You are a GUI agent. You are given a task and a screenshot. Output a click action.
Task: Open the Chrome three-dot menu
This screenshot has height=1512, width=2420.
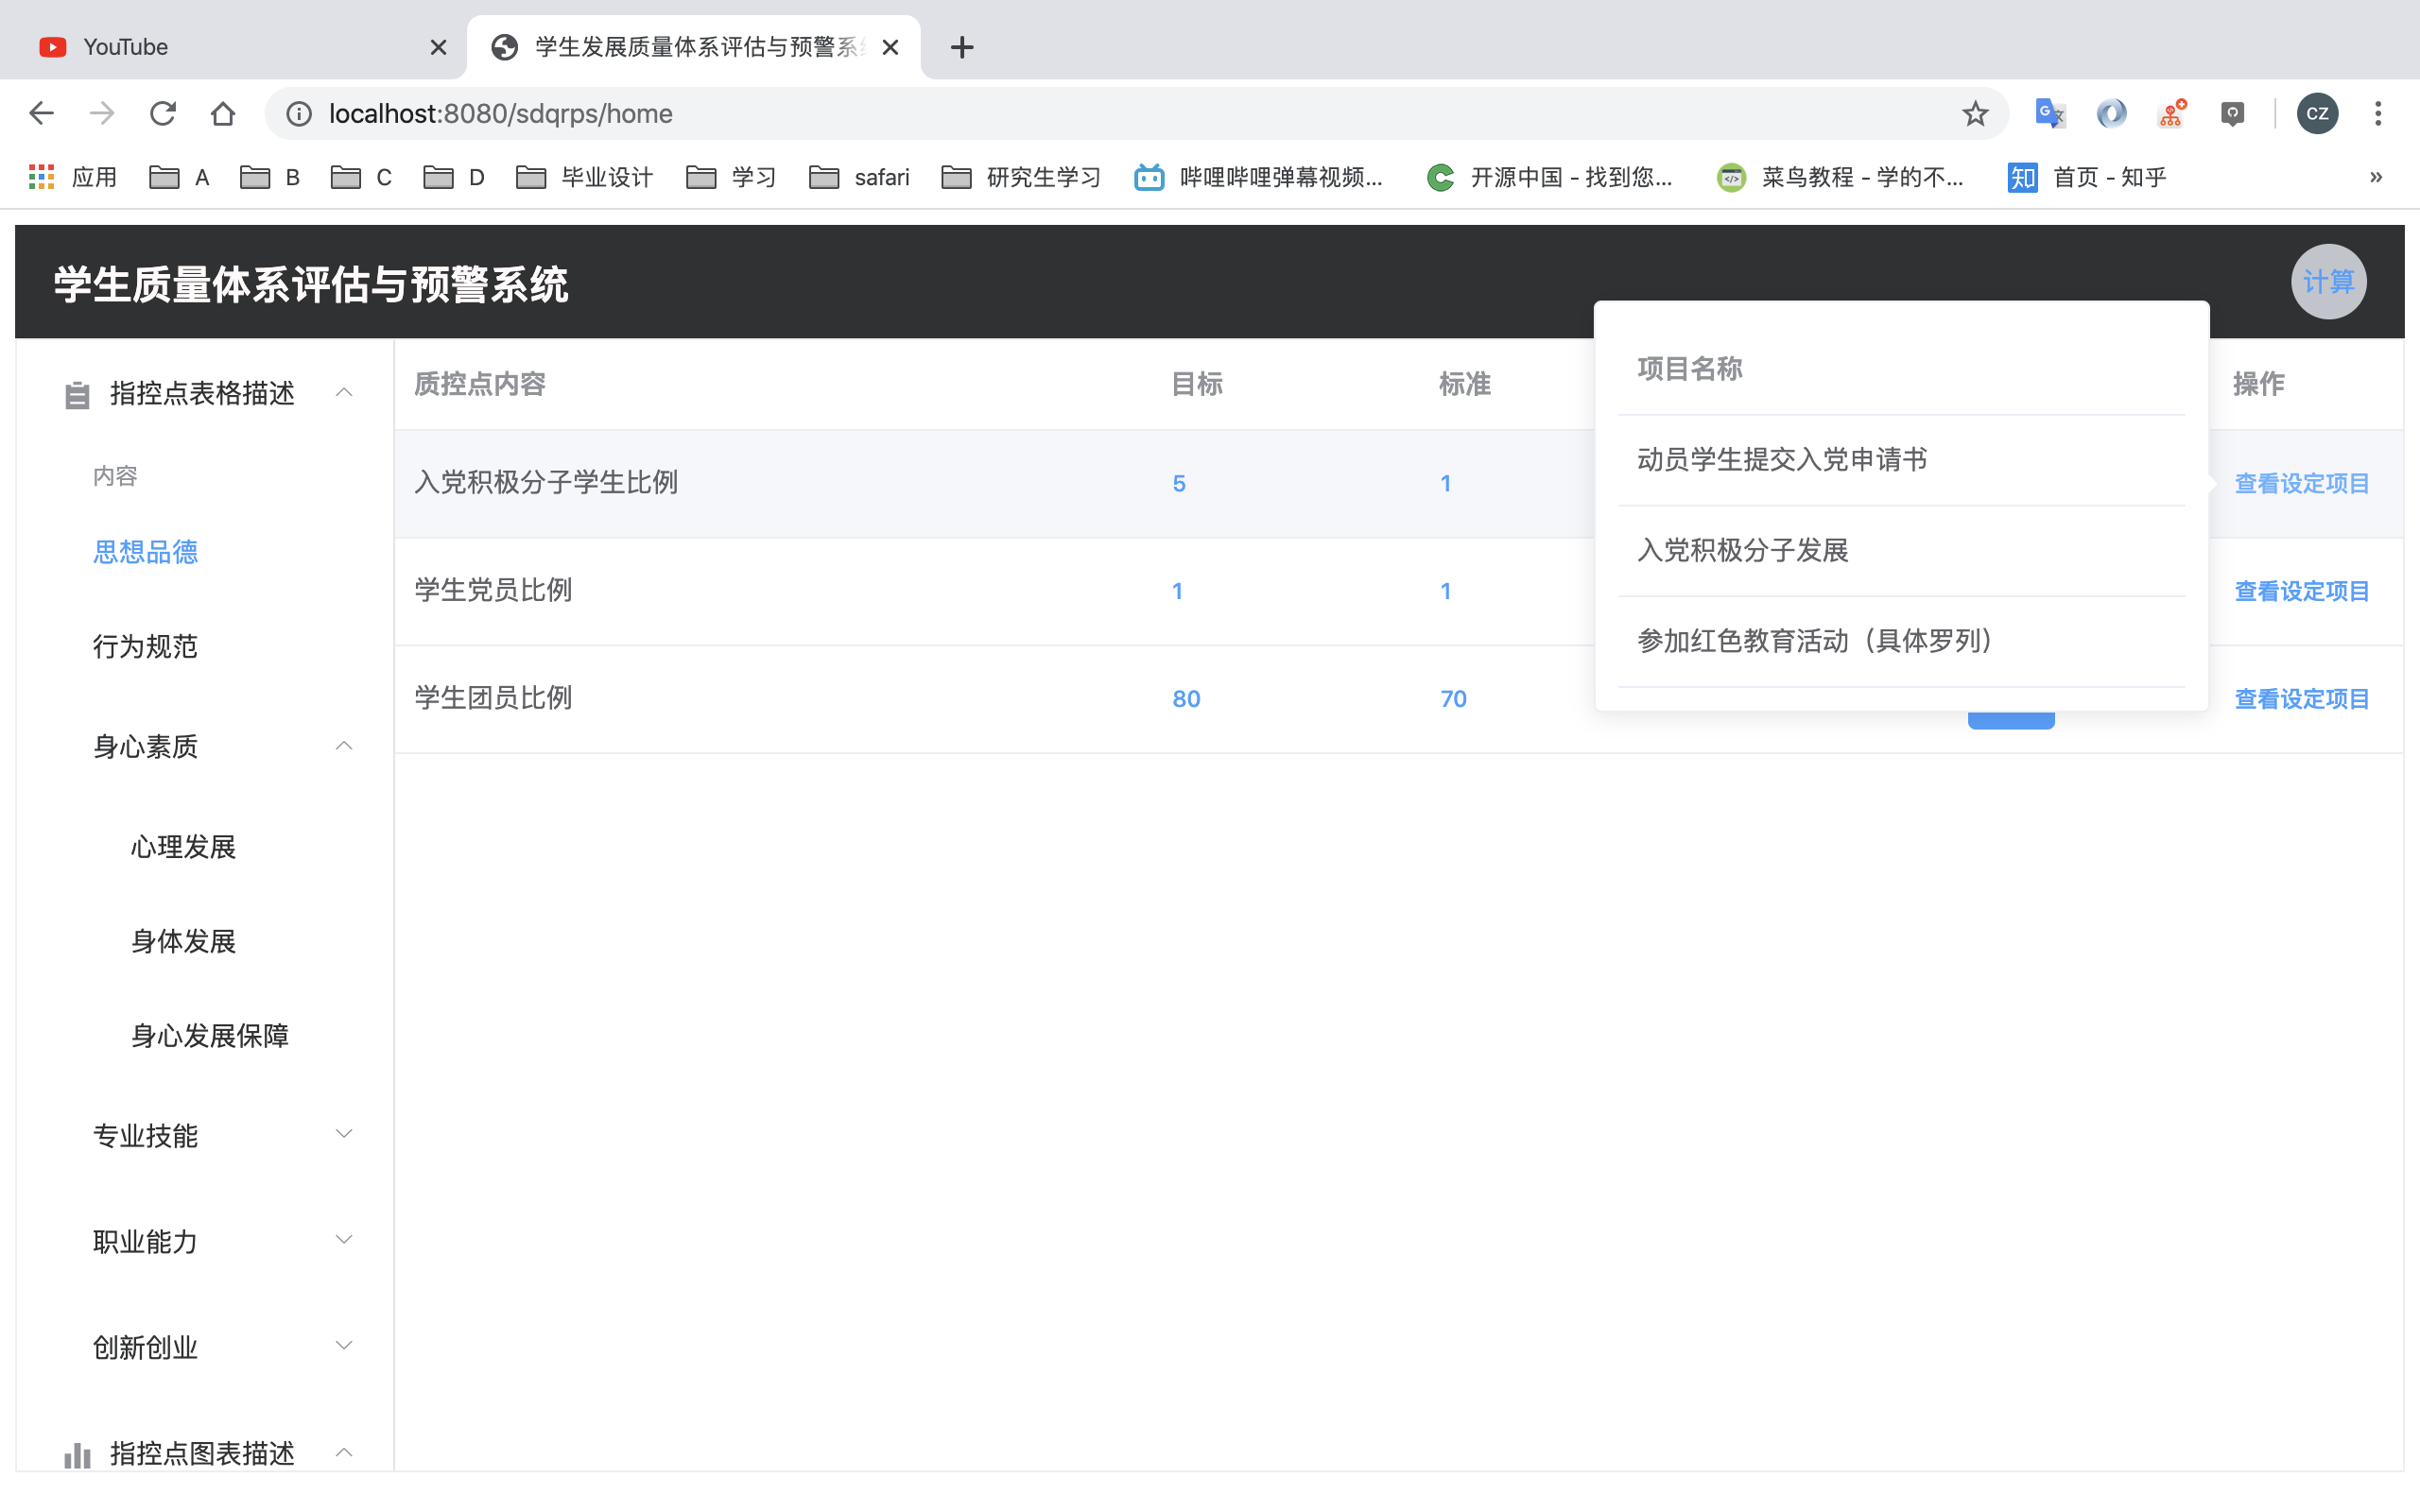(x=2378, y=114)
